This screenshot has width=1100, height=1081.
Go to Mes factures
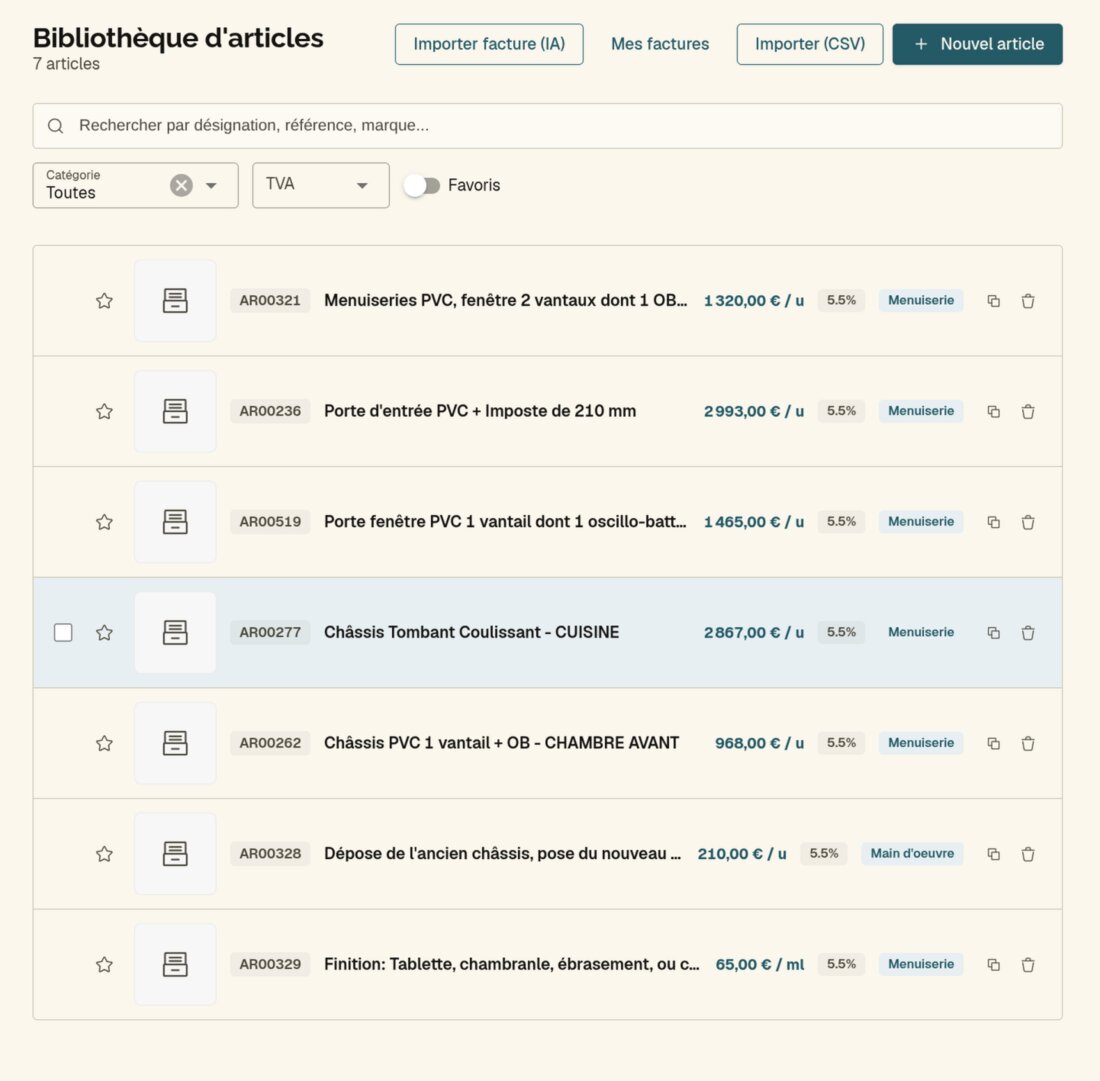(x=660, y=44)
